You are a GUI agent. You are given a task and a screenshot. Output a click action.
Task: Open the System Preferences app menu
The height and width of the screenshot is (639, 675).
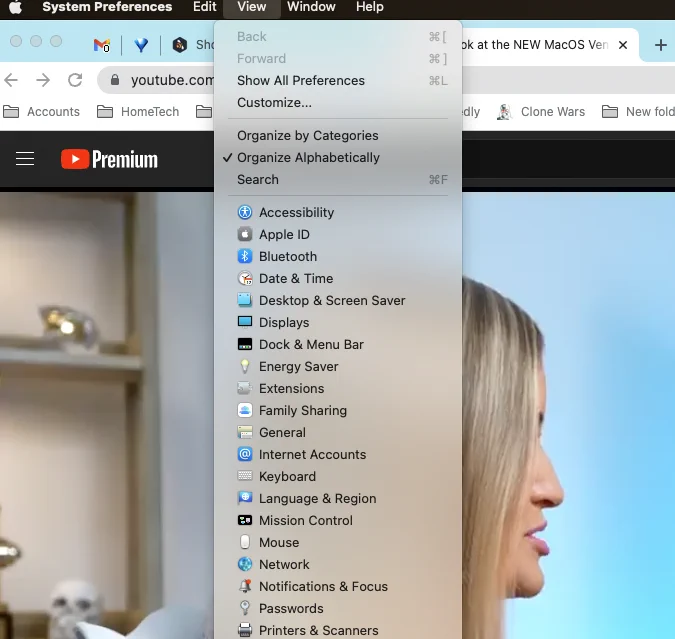point(107,7)
